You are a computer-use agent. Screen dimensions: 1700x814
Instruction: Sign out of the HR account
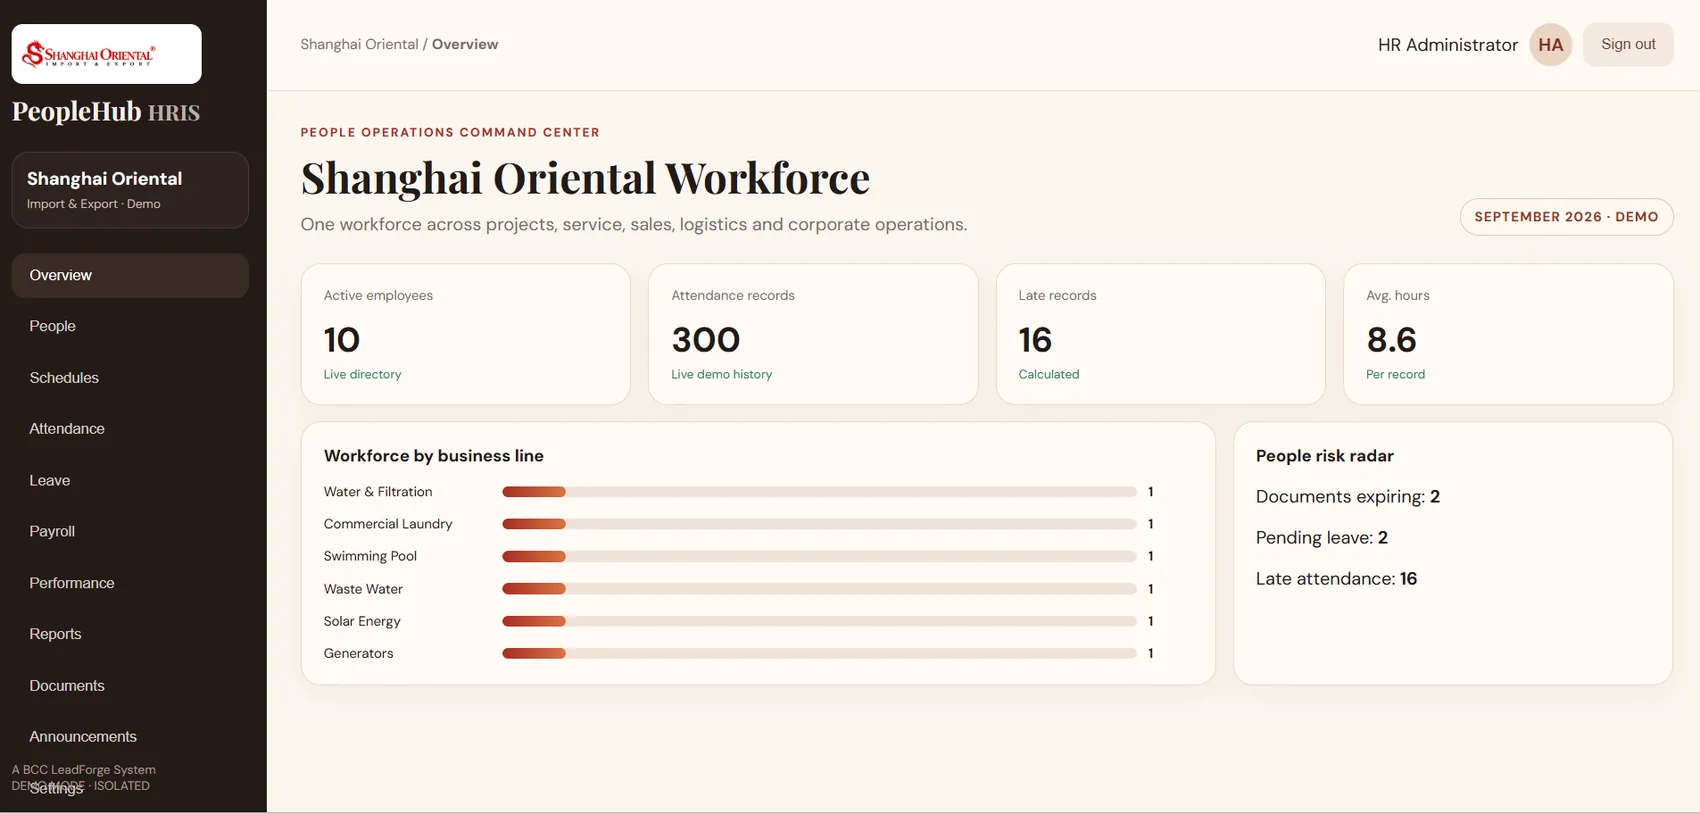point(1628,45)
